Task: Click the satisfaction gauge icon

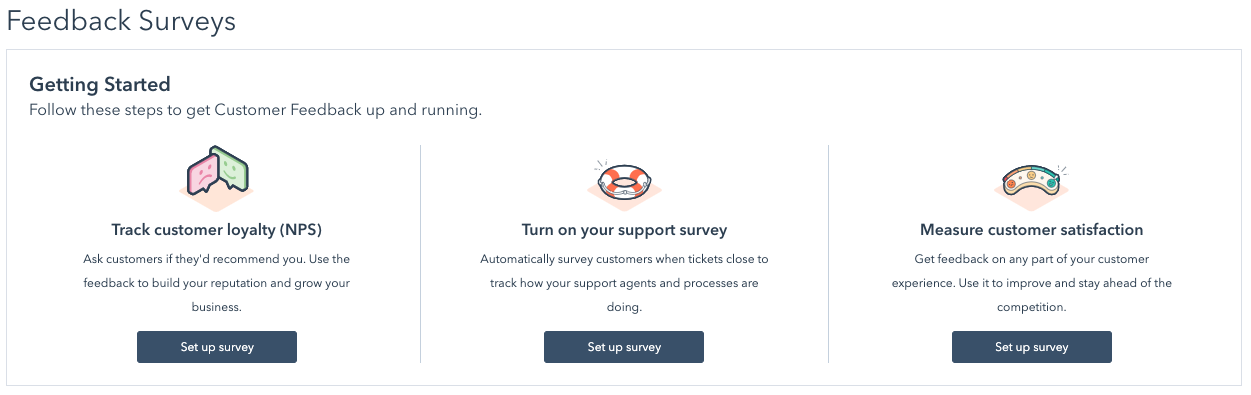Action: 1032,184
